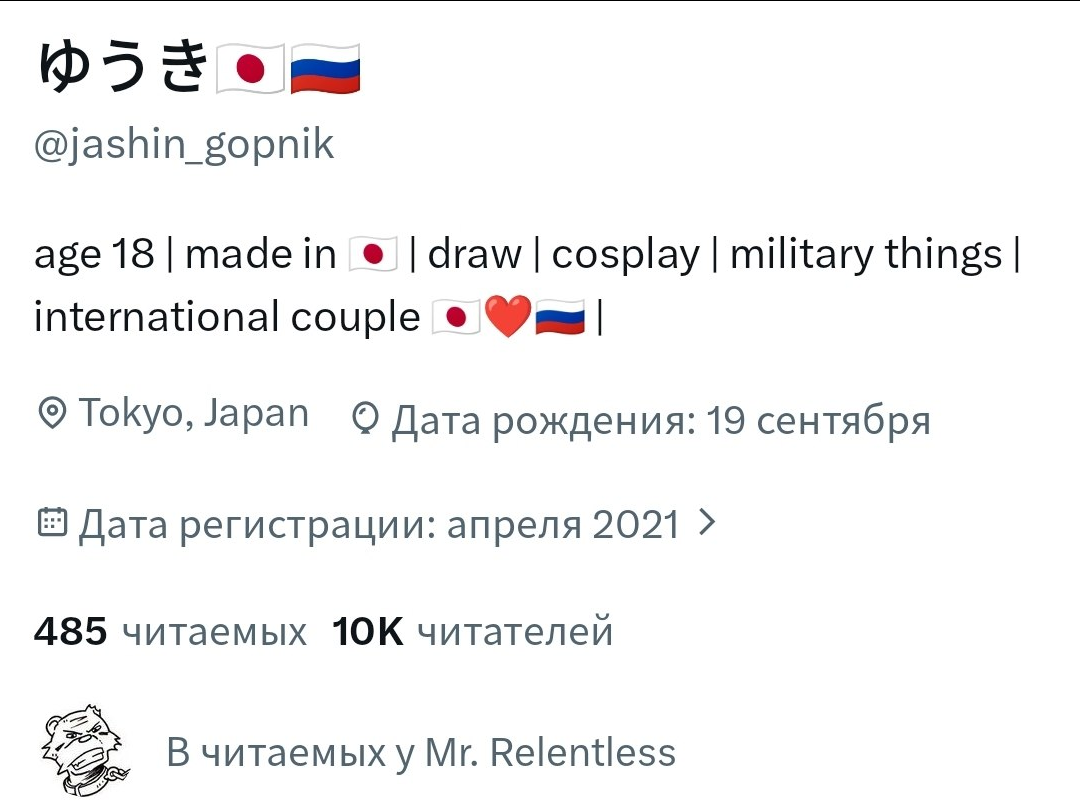Open the 485 читаемых following list
The image size is (1080, 803).
pyautogui.click(x=170, y=631)
